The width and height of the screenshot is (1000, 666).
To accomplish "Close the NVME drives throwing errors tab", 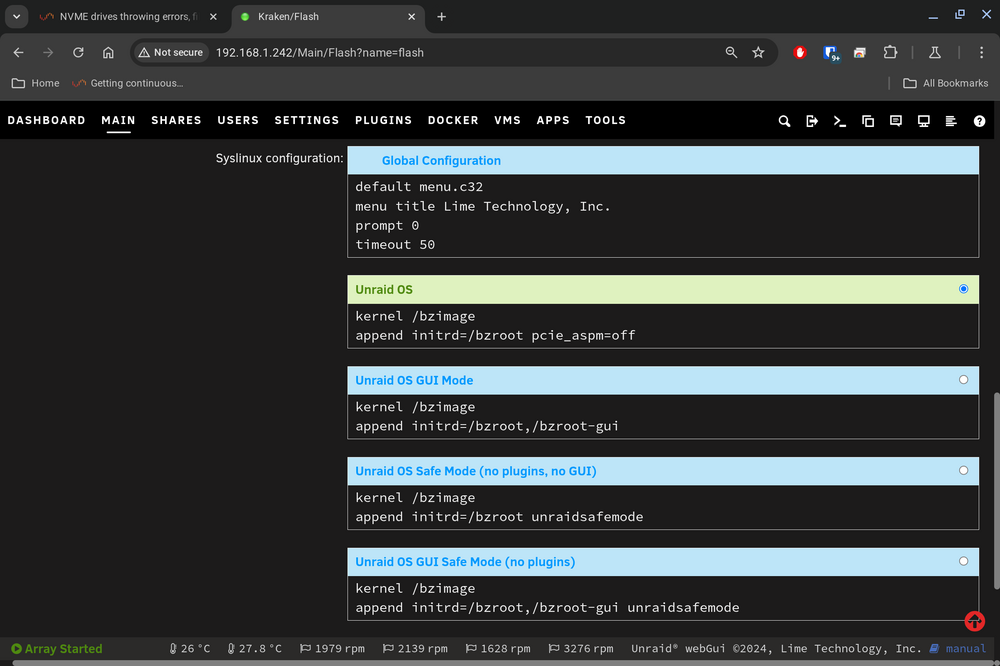I will coord(213,17).
